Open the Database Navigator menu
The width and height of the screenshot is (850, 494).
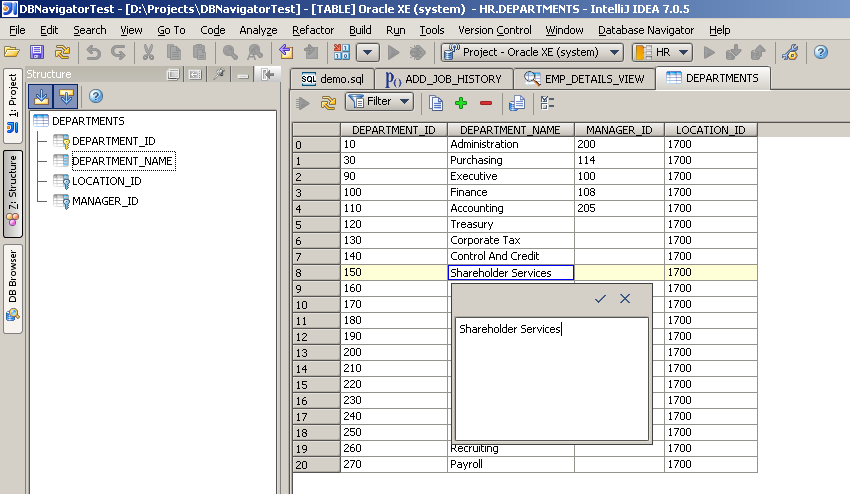646,30
